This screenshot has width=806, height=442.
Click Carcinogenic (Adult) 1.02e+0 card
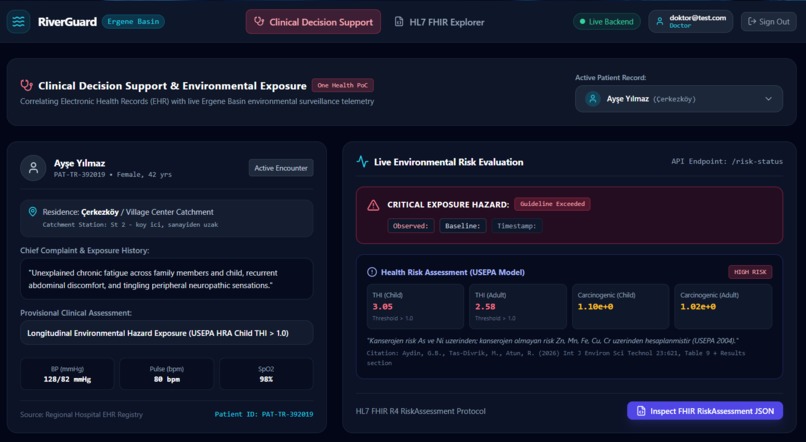[723, 306]
